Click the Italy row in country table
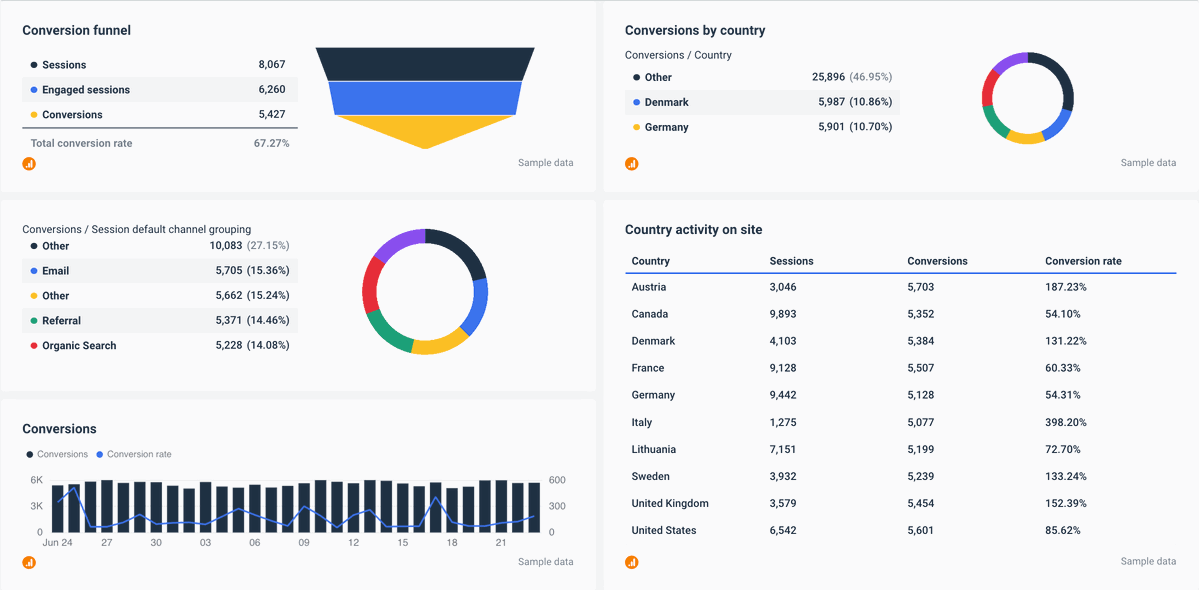 tap(901, 423)
